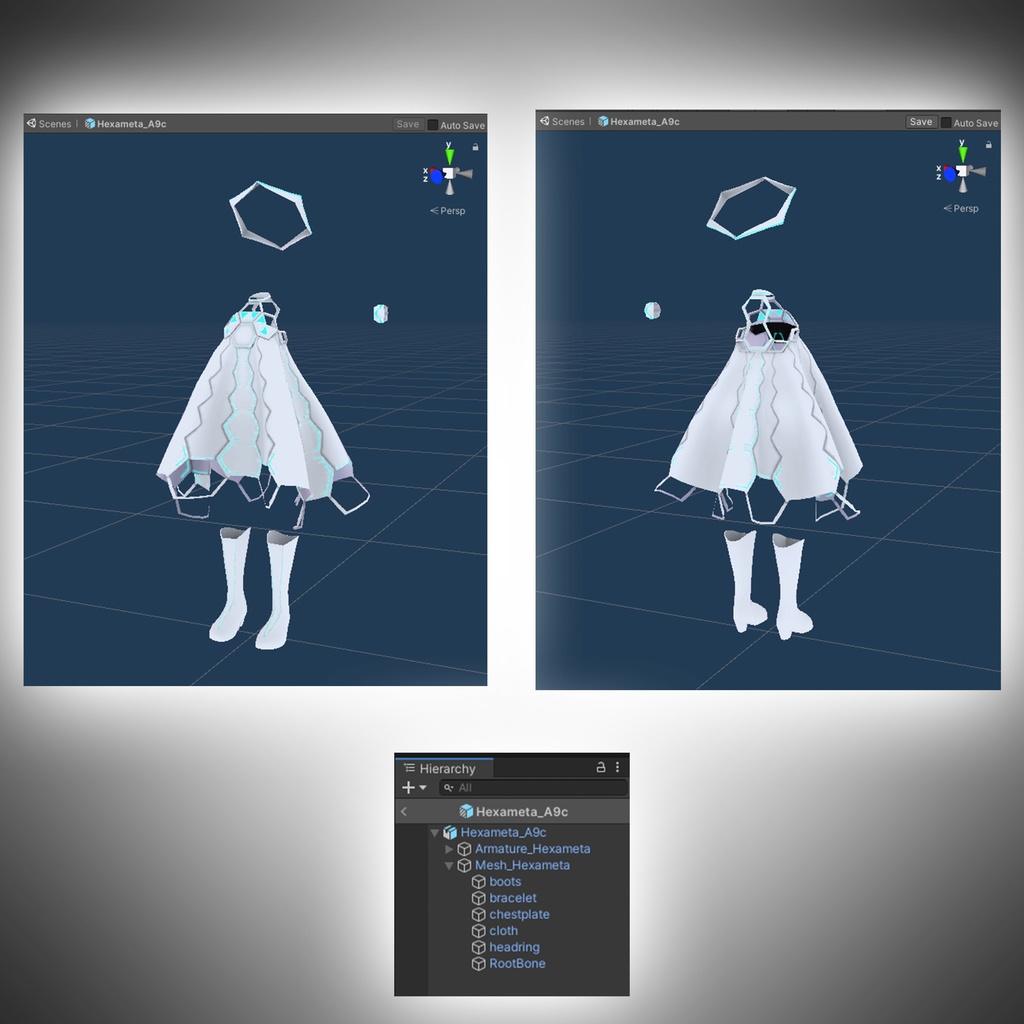Enable Auto Save in the right scene view
Image resolution: width=1024 pixels, height=1024 pixels.
click(946, 122)
